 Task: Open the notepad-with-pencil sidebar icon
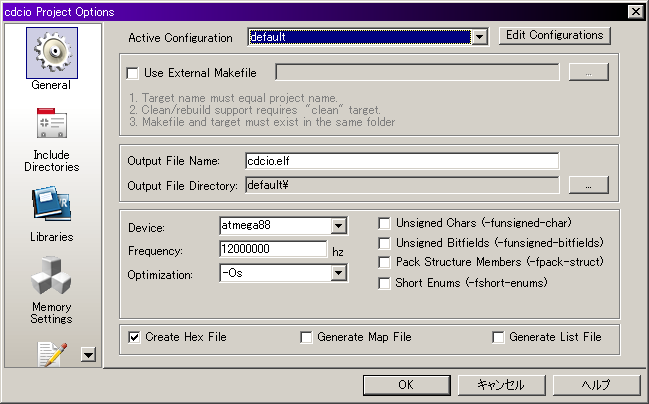click(x=52, y=354)
